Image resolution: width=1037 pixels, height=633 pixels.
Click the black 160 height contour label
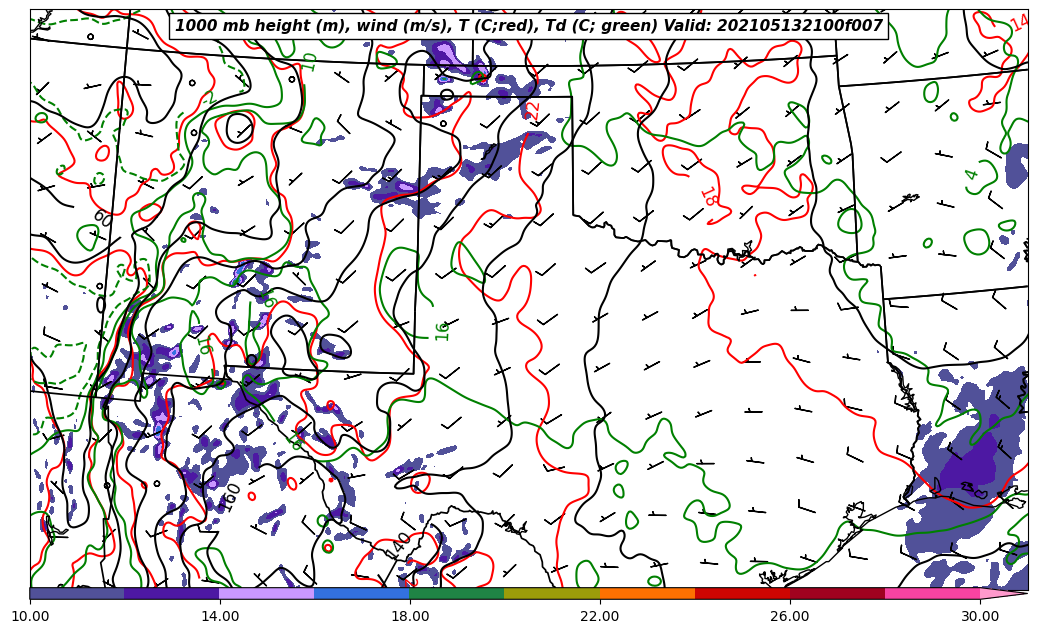click(231, 497)
